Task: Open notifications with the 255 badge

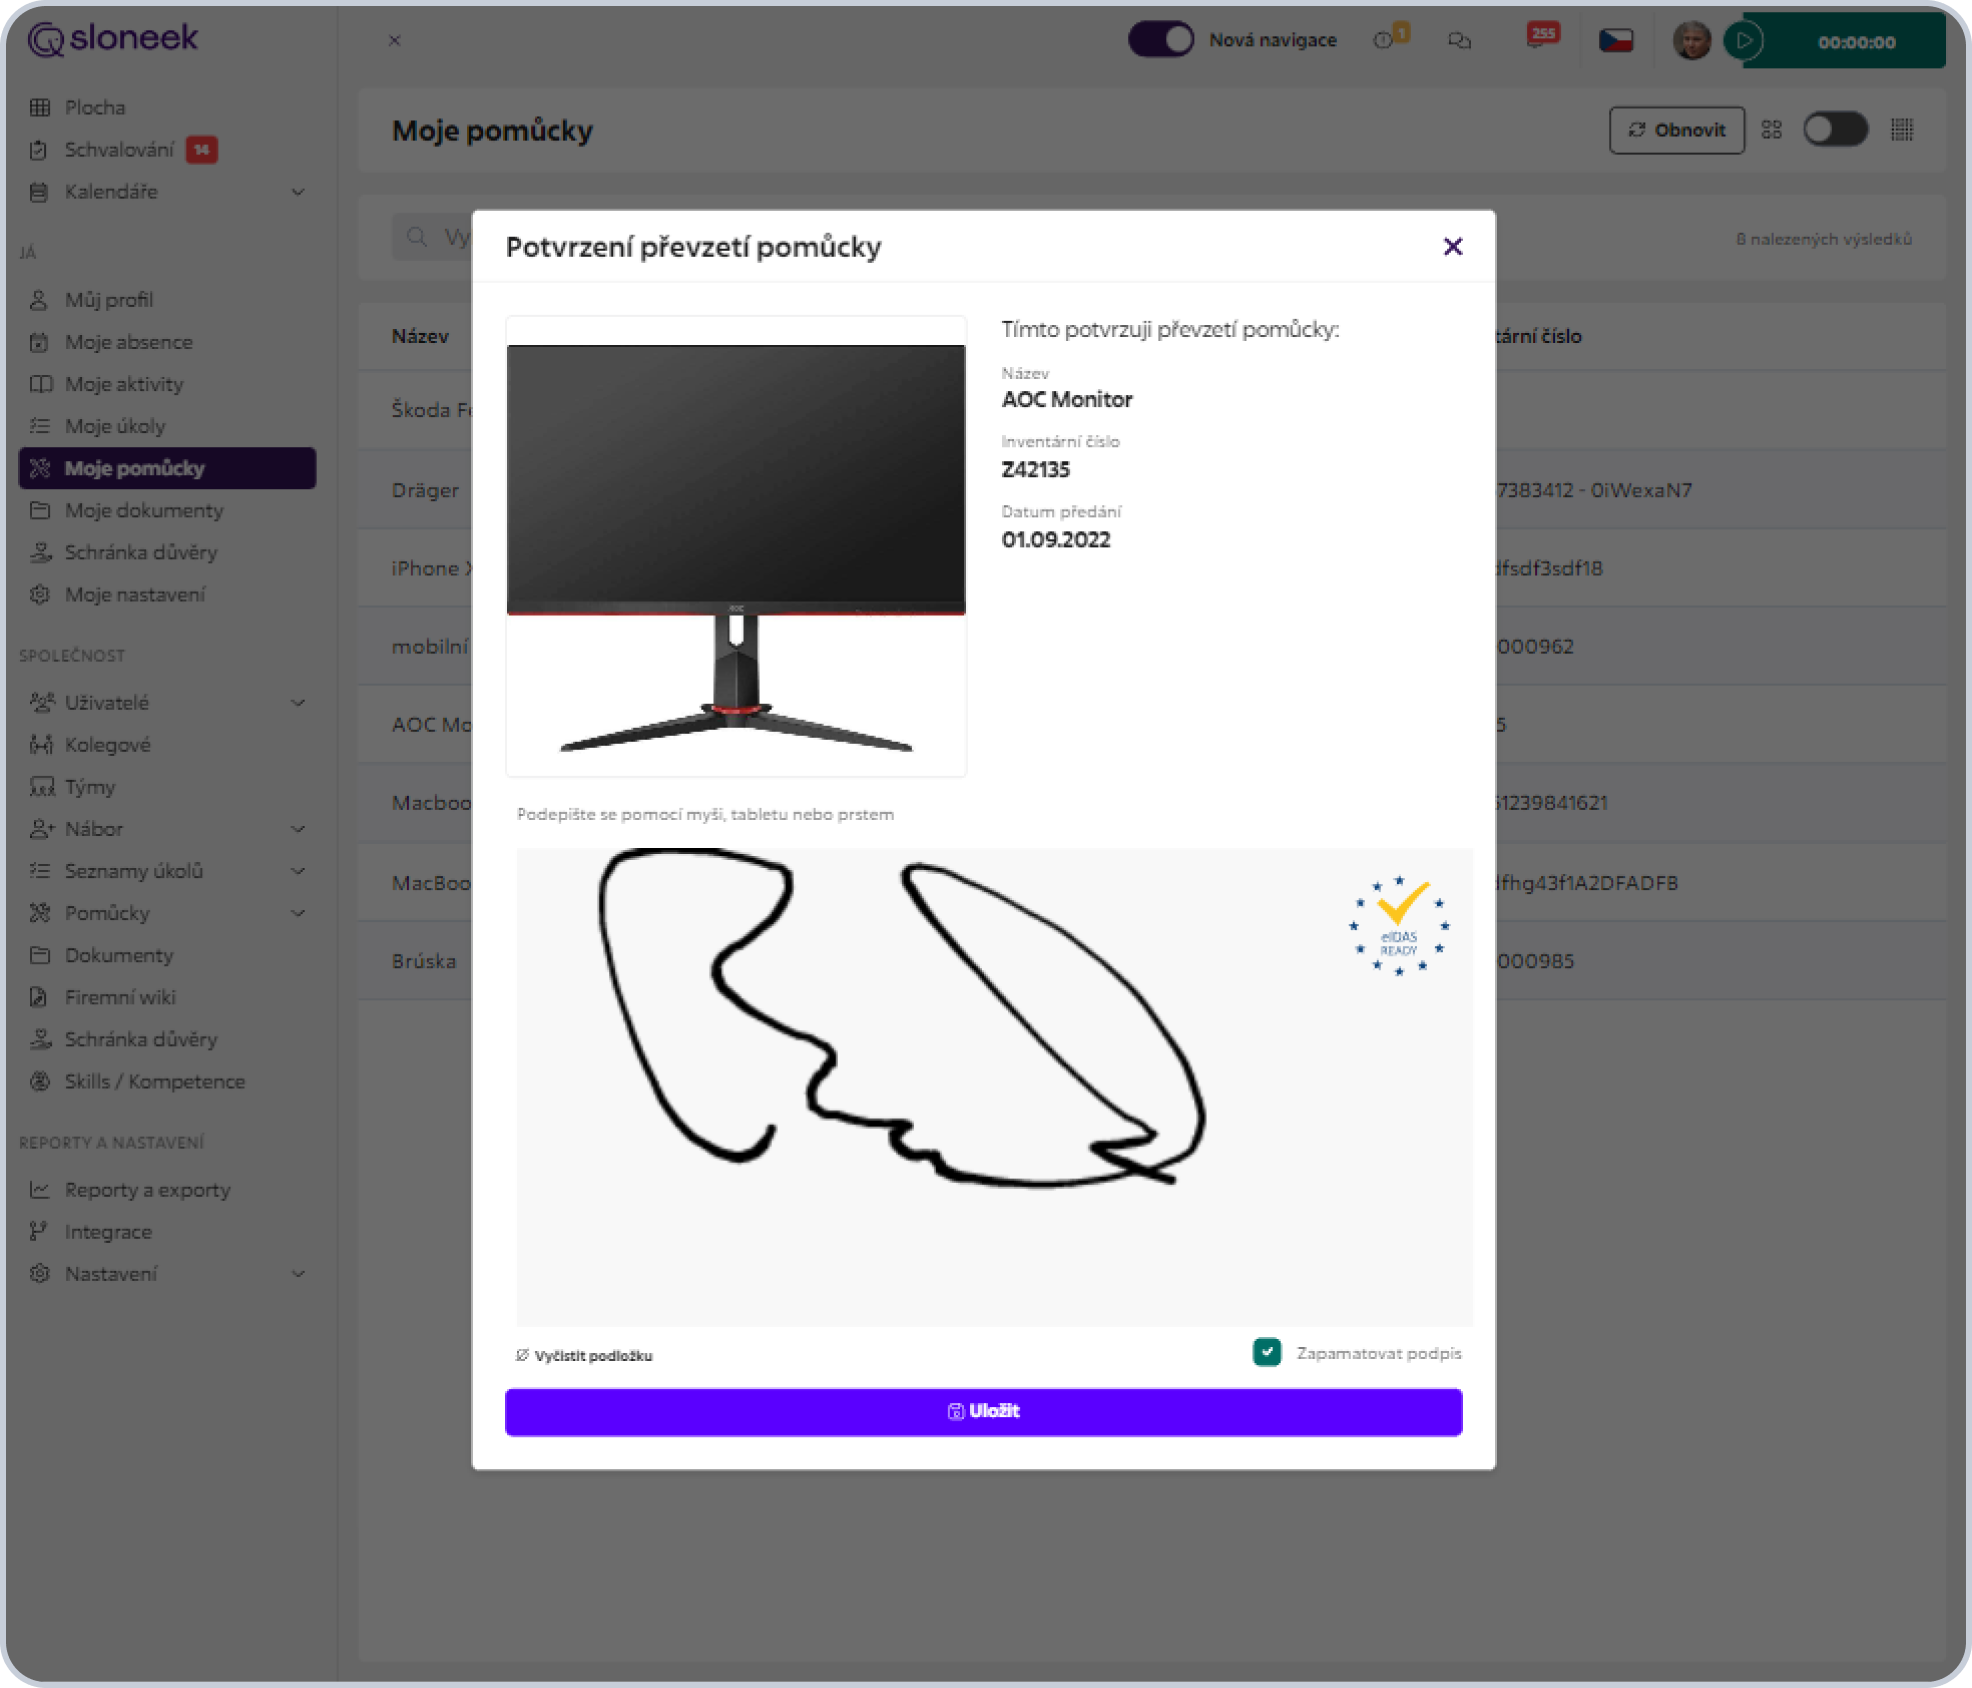Action: pyautogui.click(x=1543, y=37)
